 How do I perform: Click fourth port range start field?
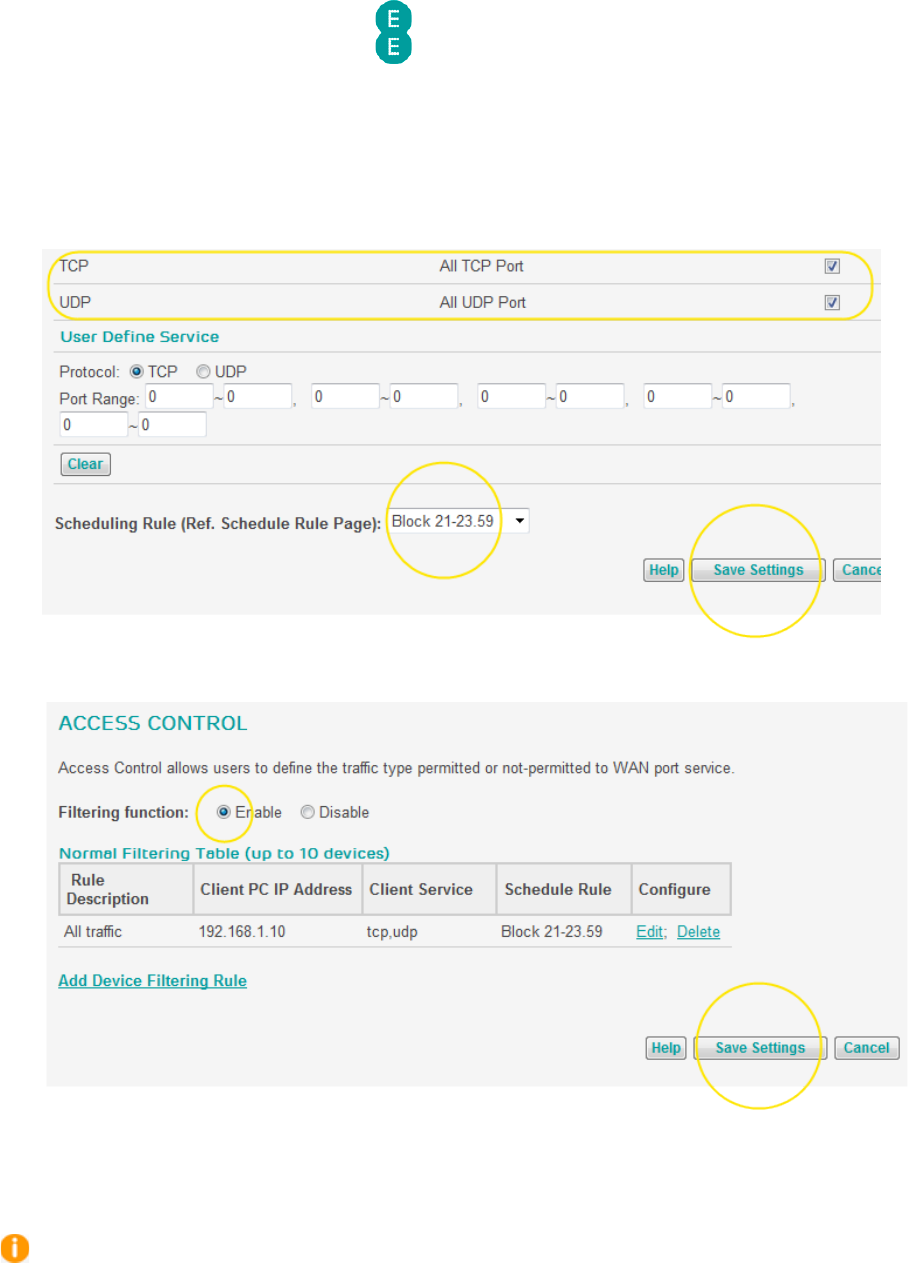[x=679, y=397]
